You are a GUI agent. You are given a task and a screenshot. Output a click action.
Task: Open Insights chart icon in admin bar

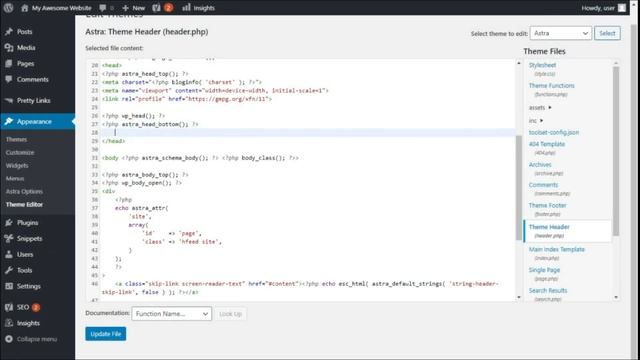point(186,7)
